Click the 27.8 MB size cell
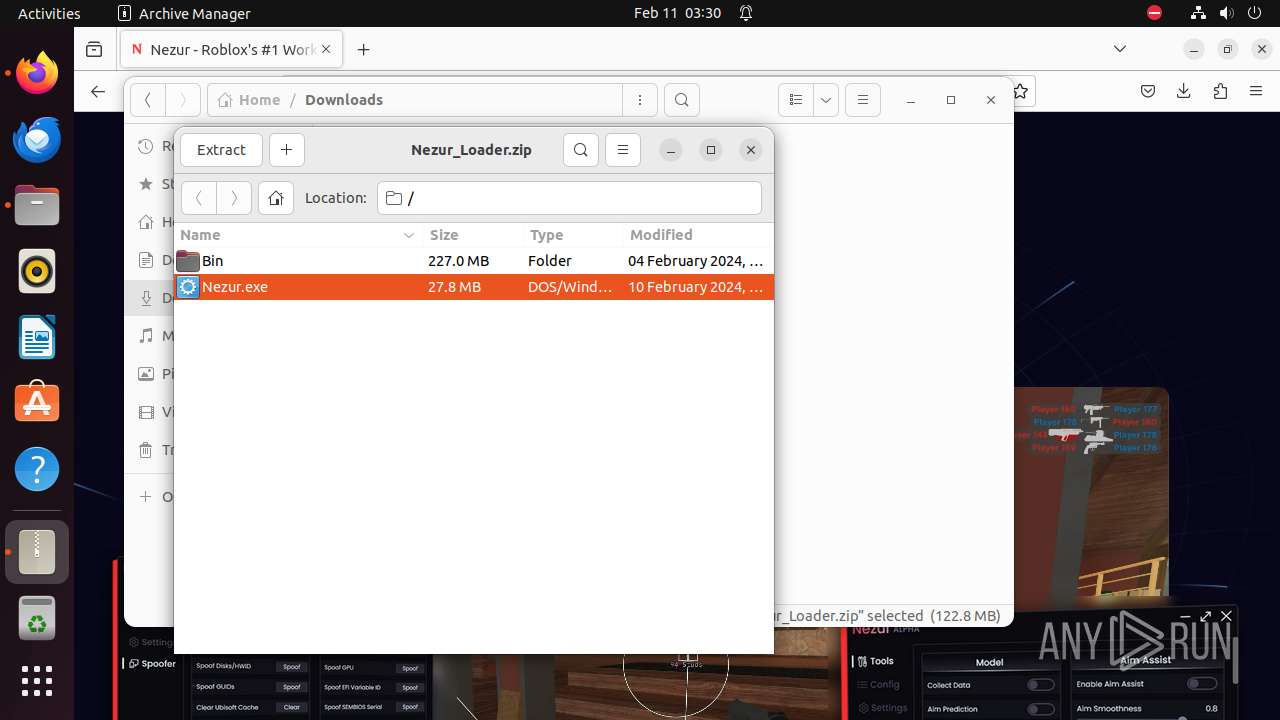The height and width of the screenshot is (720, 1280). click(454, 287)
